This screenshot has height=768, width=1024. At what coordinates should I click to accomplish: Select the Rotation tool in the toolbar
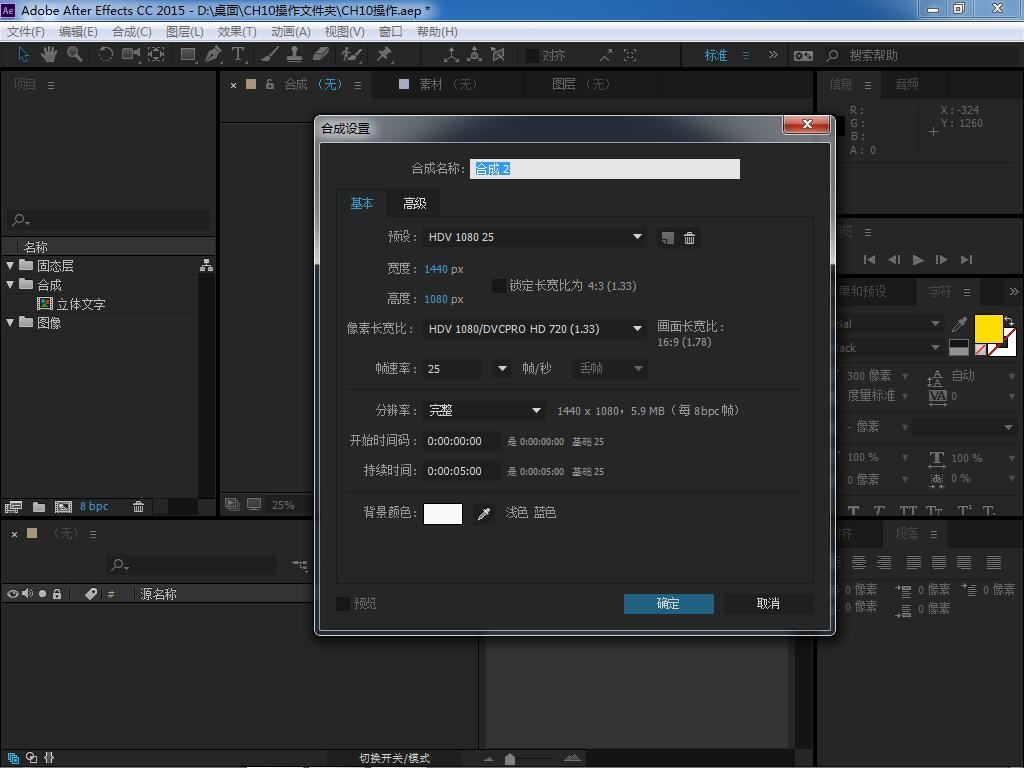[x=105, y=55]
